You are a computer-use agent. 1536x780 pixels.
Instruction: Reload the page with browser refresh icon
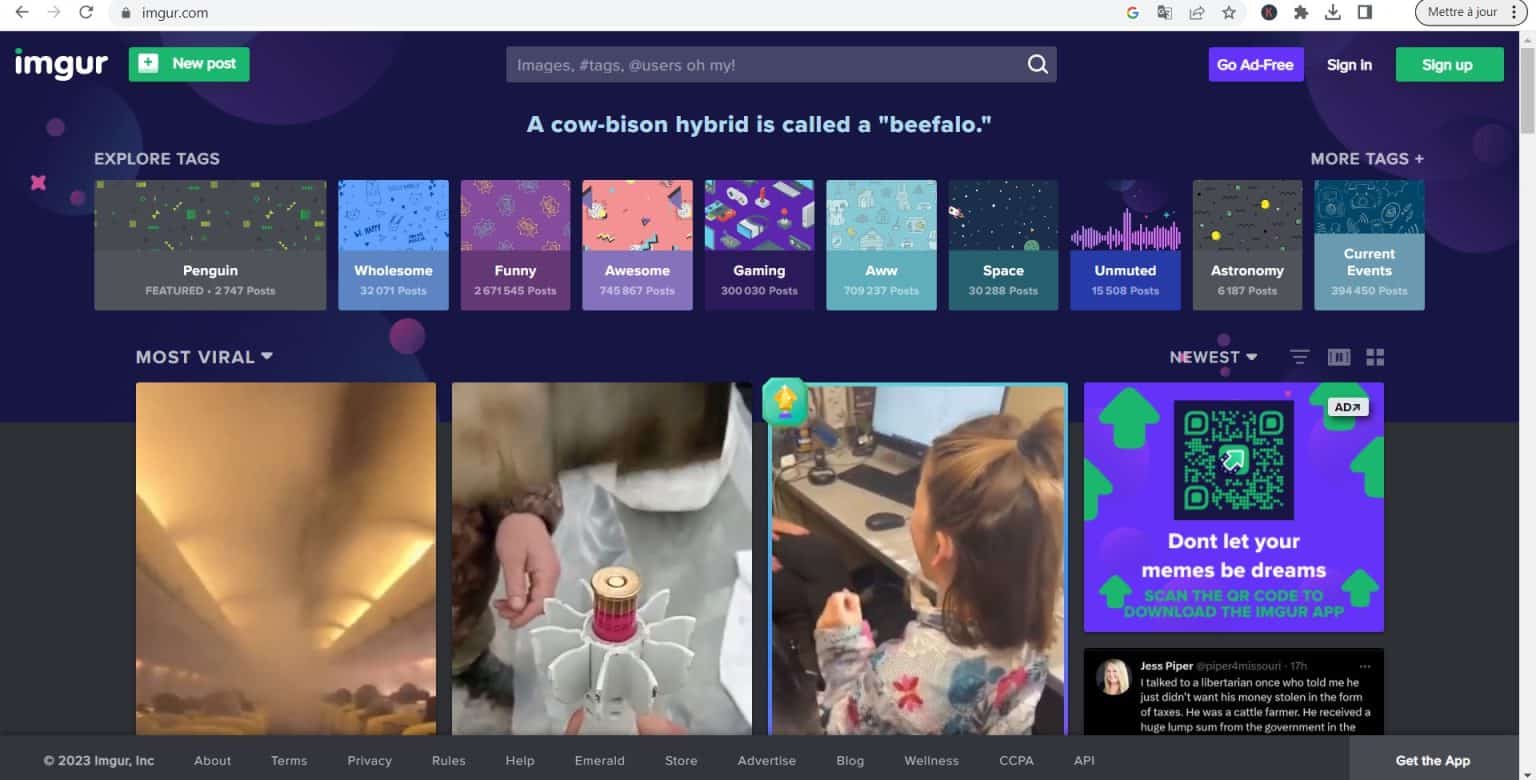[86, 13]
